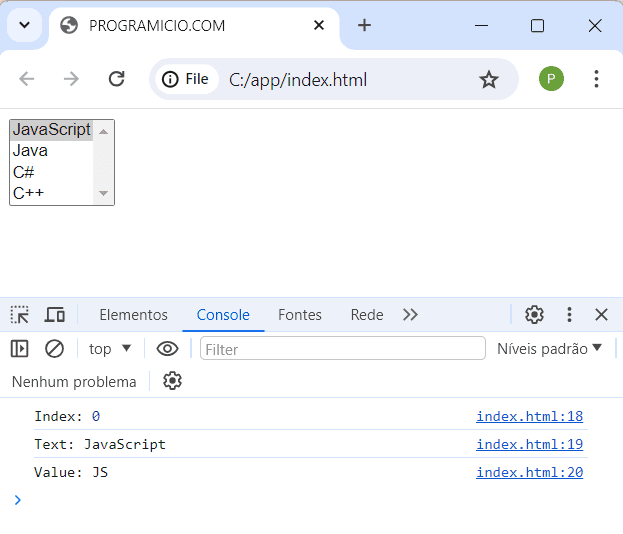
Task: Select JavaScript option in the list
Action: [51, 130]
